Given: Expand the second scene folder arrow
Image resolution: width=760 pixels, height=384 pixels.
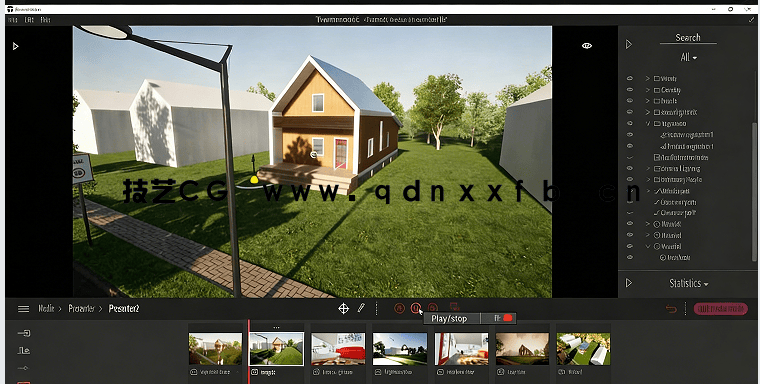Looking at the screenshot, I should (x=648, y=90).
